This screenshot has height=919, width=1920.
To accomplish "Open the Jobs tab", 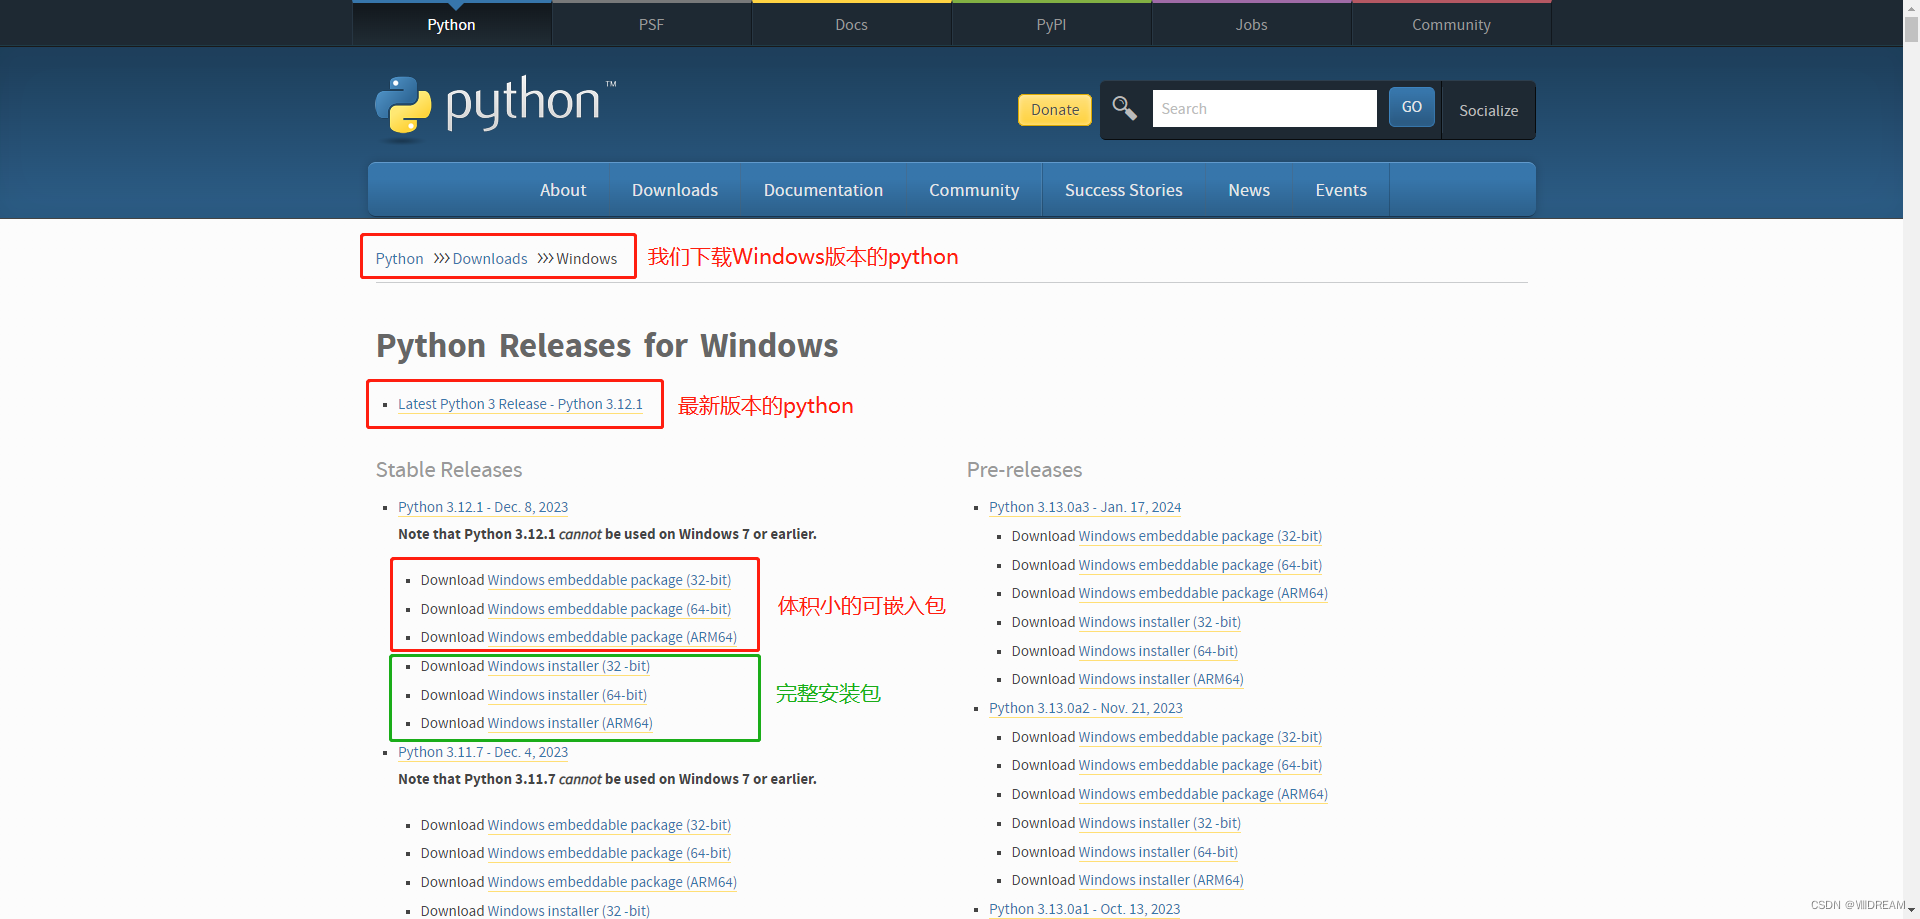I will [1251, 24].
